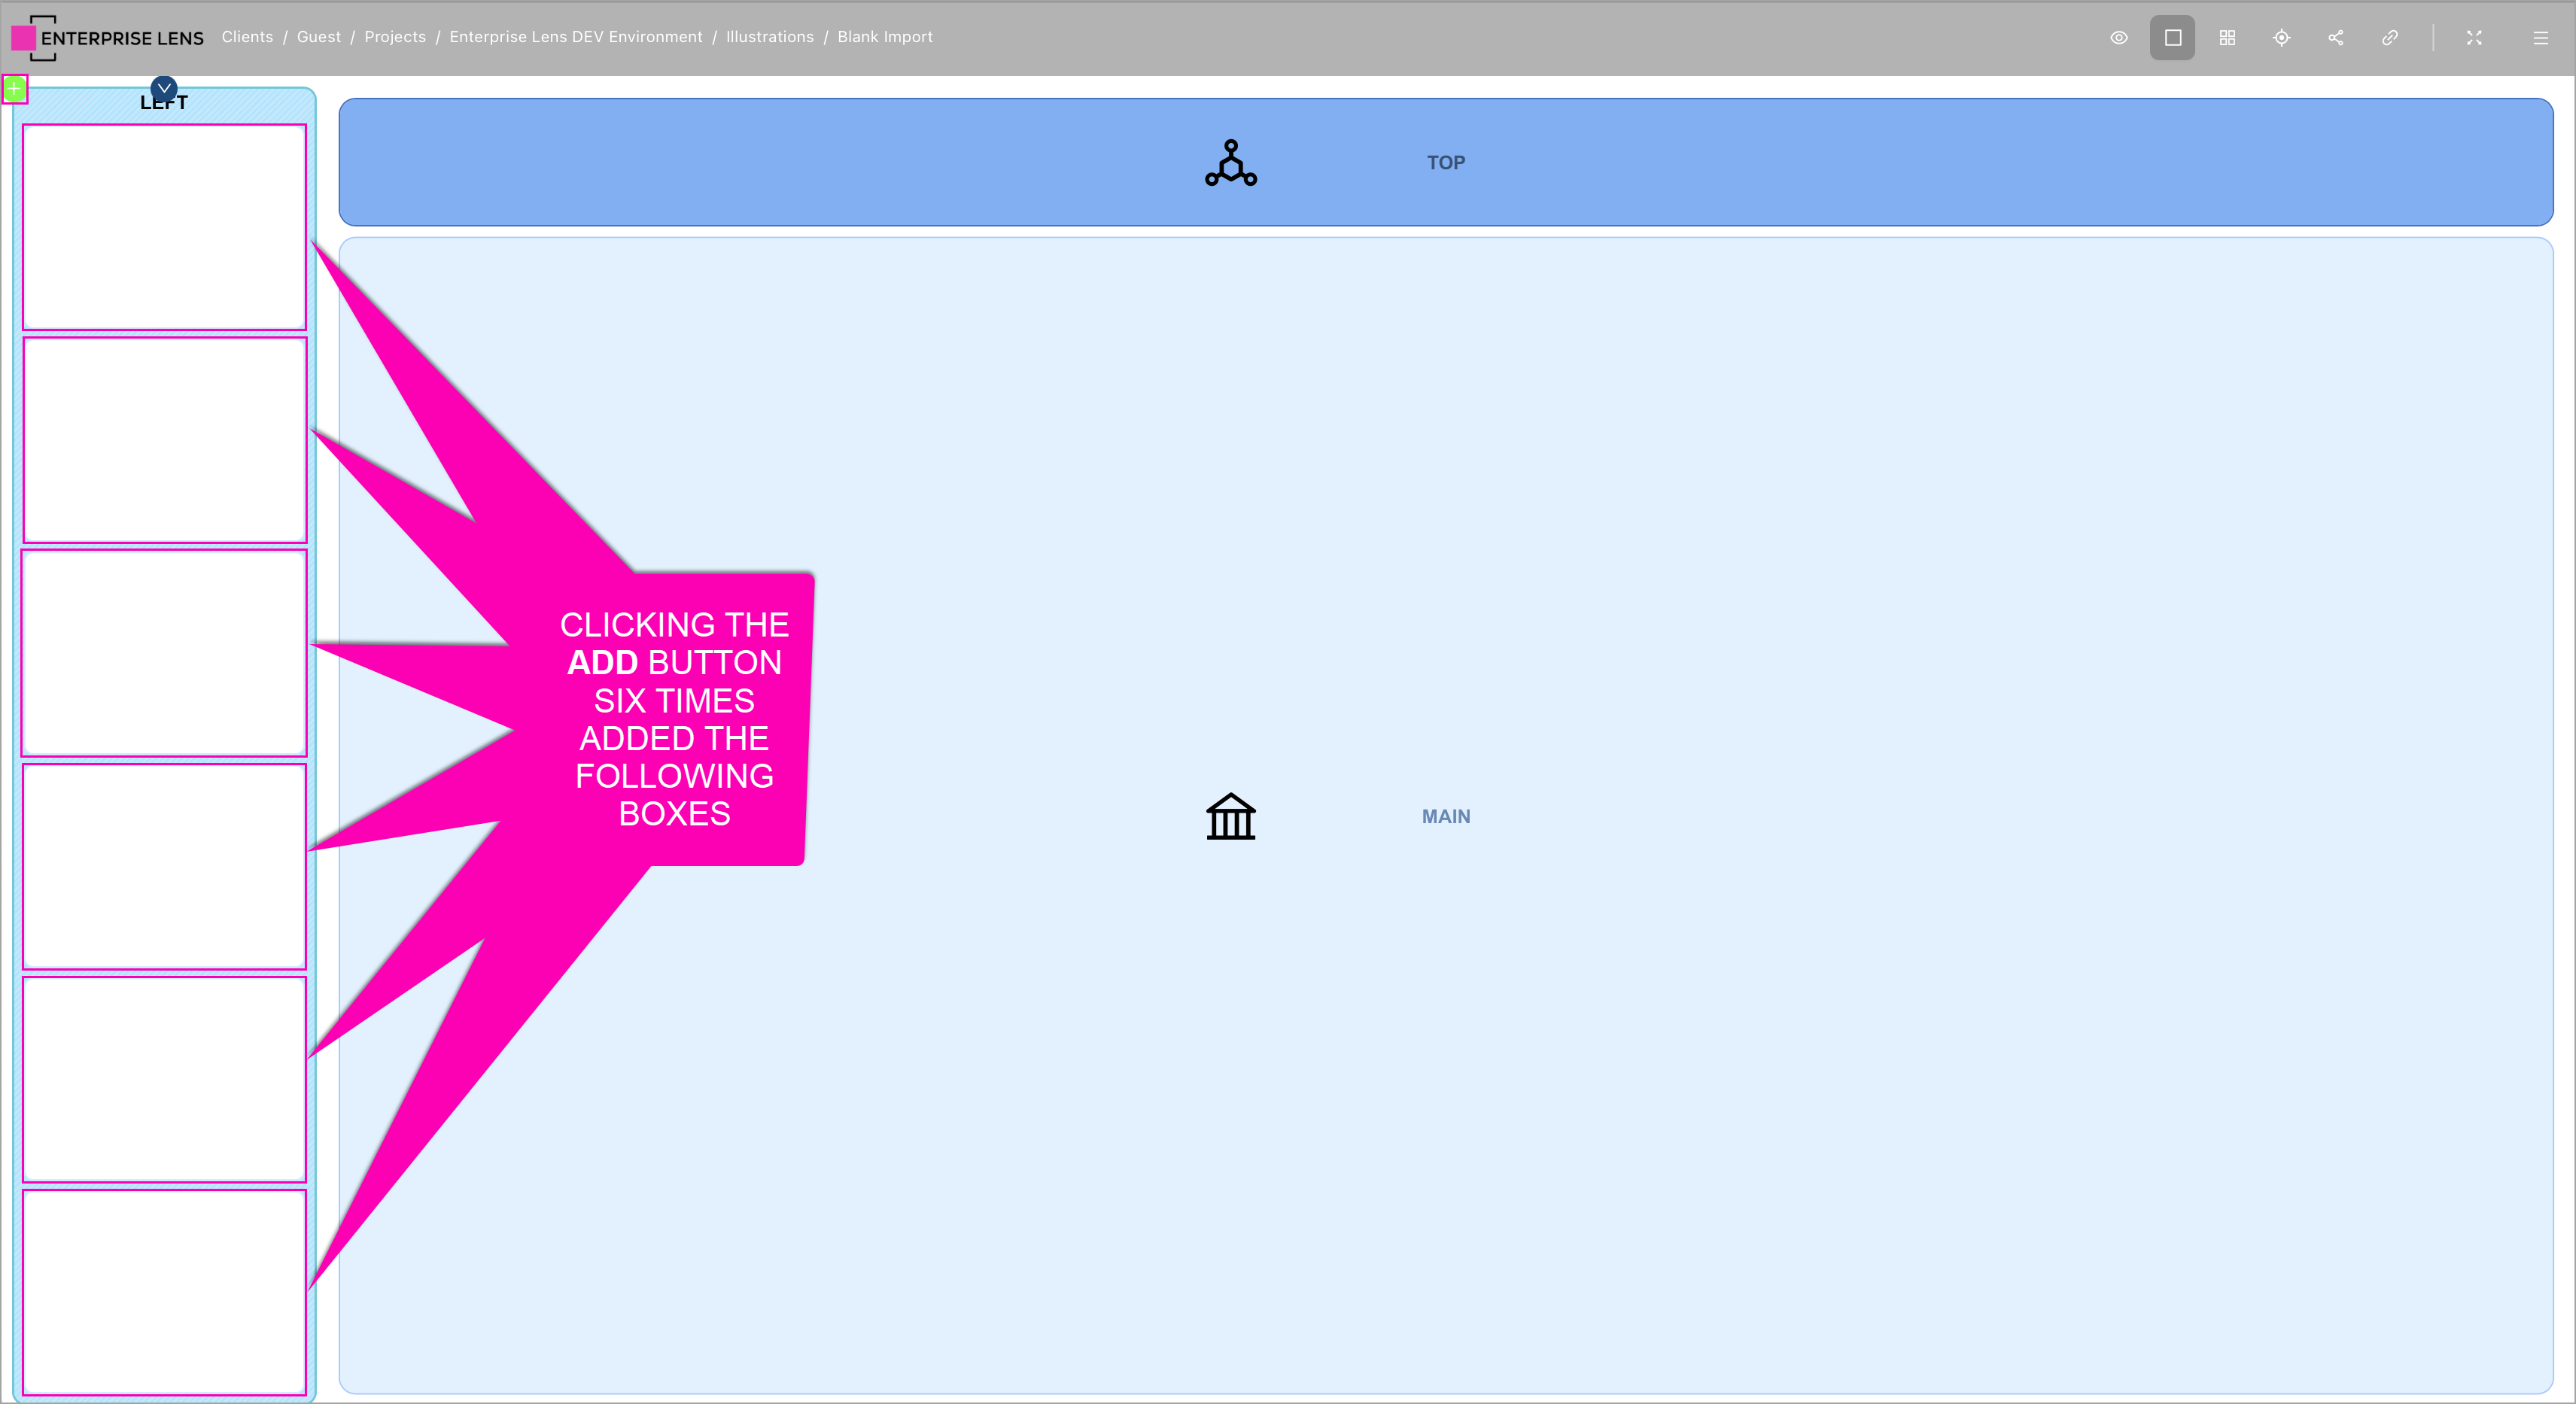The image size is (2576, 1404).
Task: Click the green plus add button
Action: (14, 89)
